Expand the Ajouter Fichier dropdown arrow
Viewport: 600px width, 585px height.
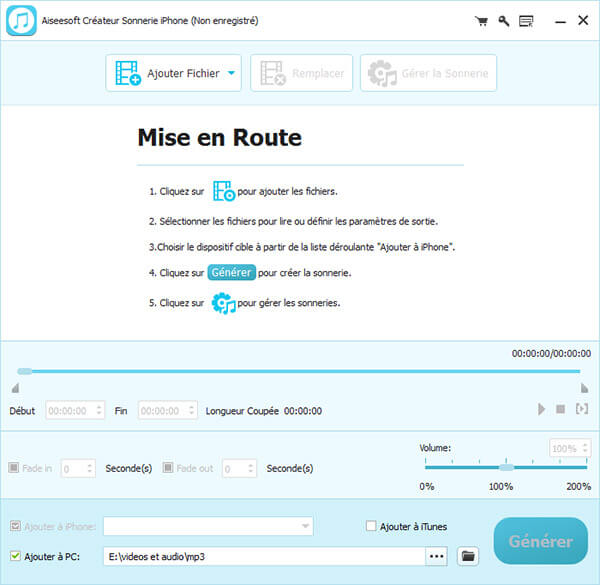pyautogui.click(x=231, y=73)
